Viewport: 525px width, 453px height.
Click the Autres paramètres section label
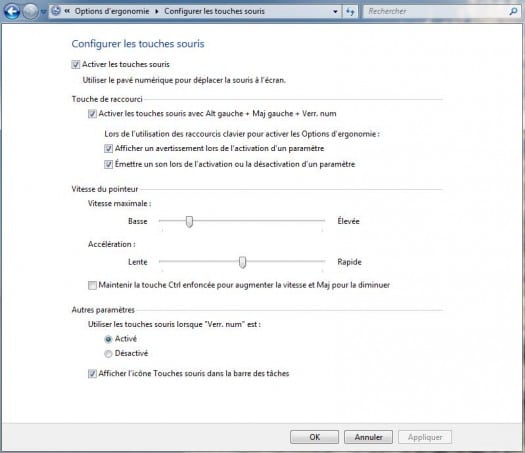(103, 310)
